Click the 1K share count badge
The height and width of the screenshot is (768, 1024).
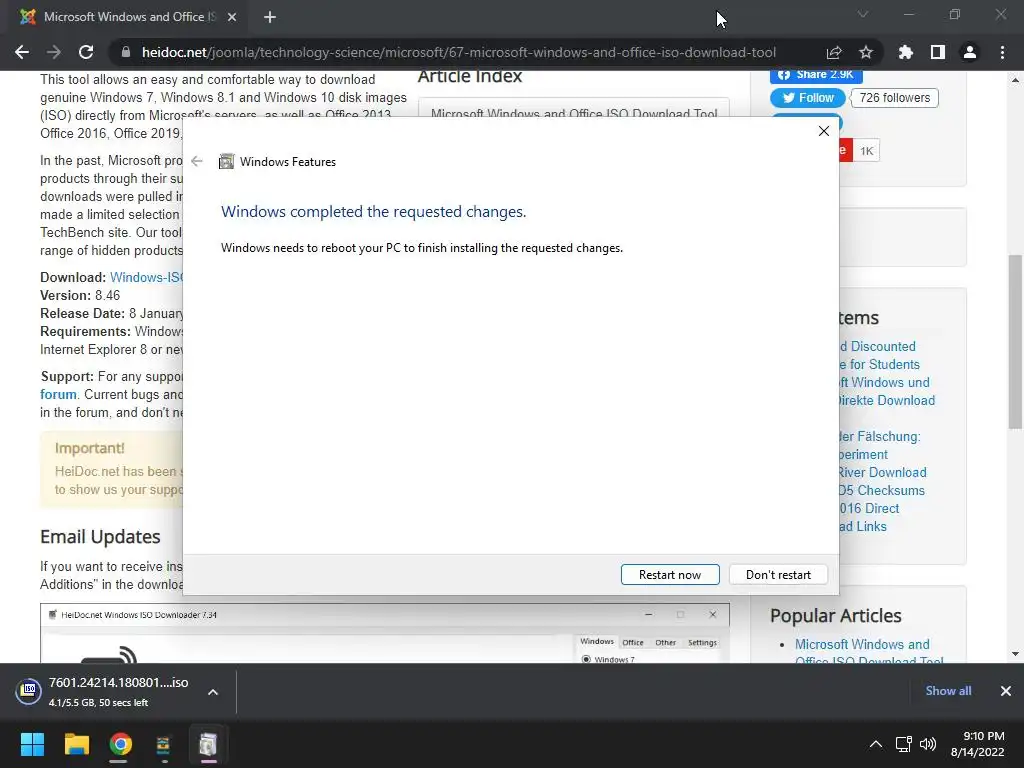click(x=867, y=151)
